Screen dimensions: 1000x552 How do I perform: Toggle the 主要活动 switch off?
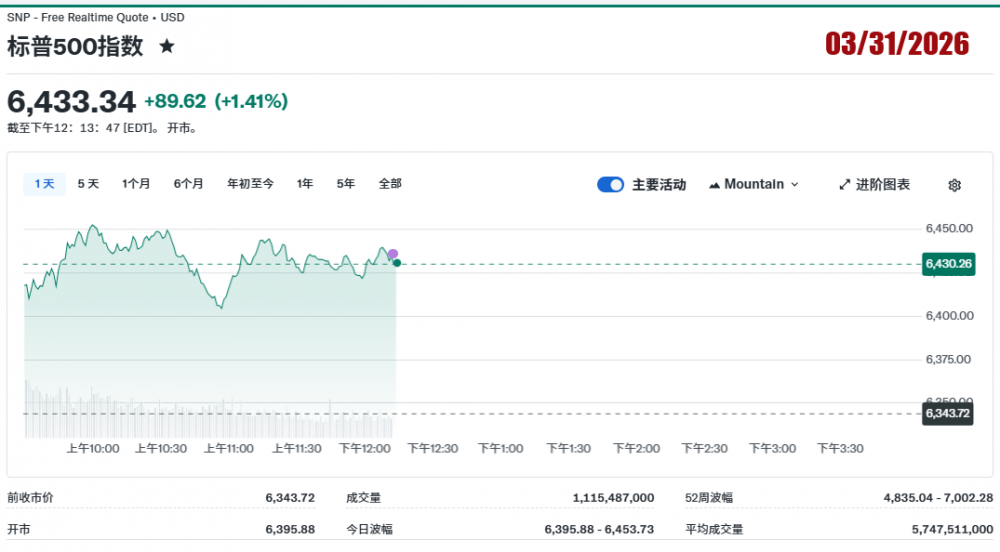coord(610,185)
